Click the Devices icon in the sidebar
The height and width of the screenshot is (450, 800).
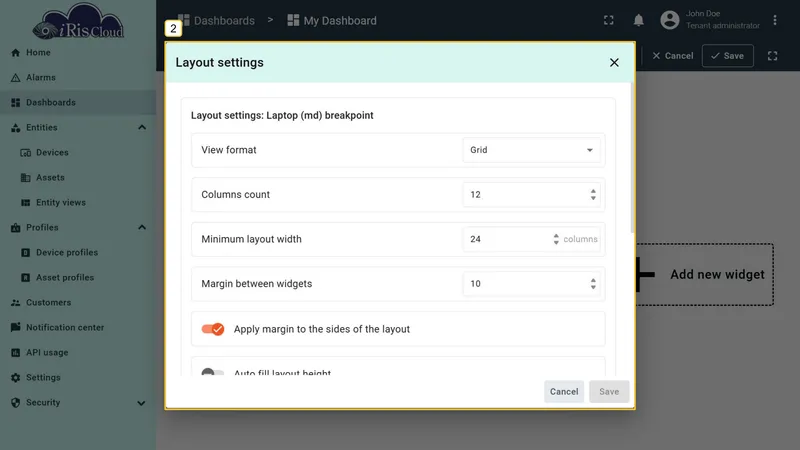coord(26,153)
